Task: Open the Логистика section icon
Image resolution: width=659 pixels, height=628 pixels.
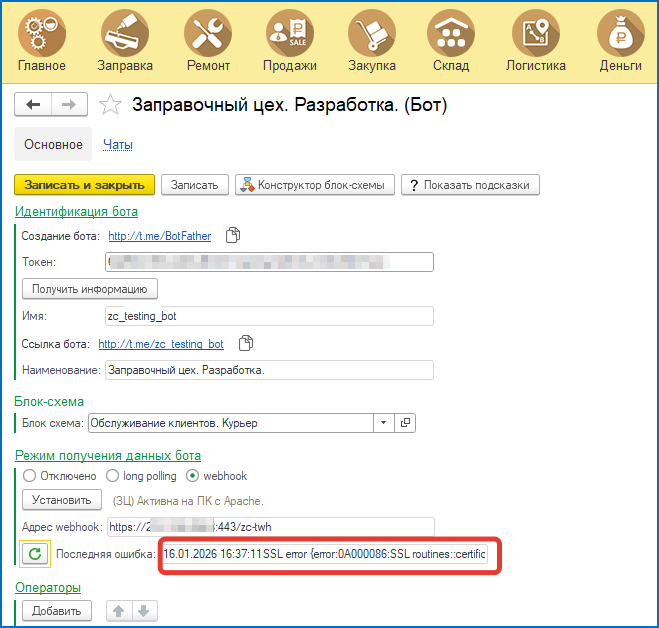Action: (535, 33)
